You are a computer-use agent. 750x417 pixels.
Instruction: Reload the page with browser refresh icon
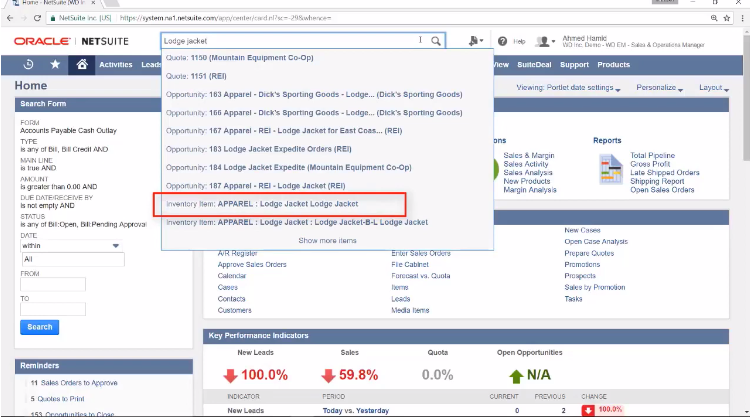click(x=37, y=18)
